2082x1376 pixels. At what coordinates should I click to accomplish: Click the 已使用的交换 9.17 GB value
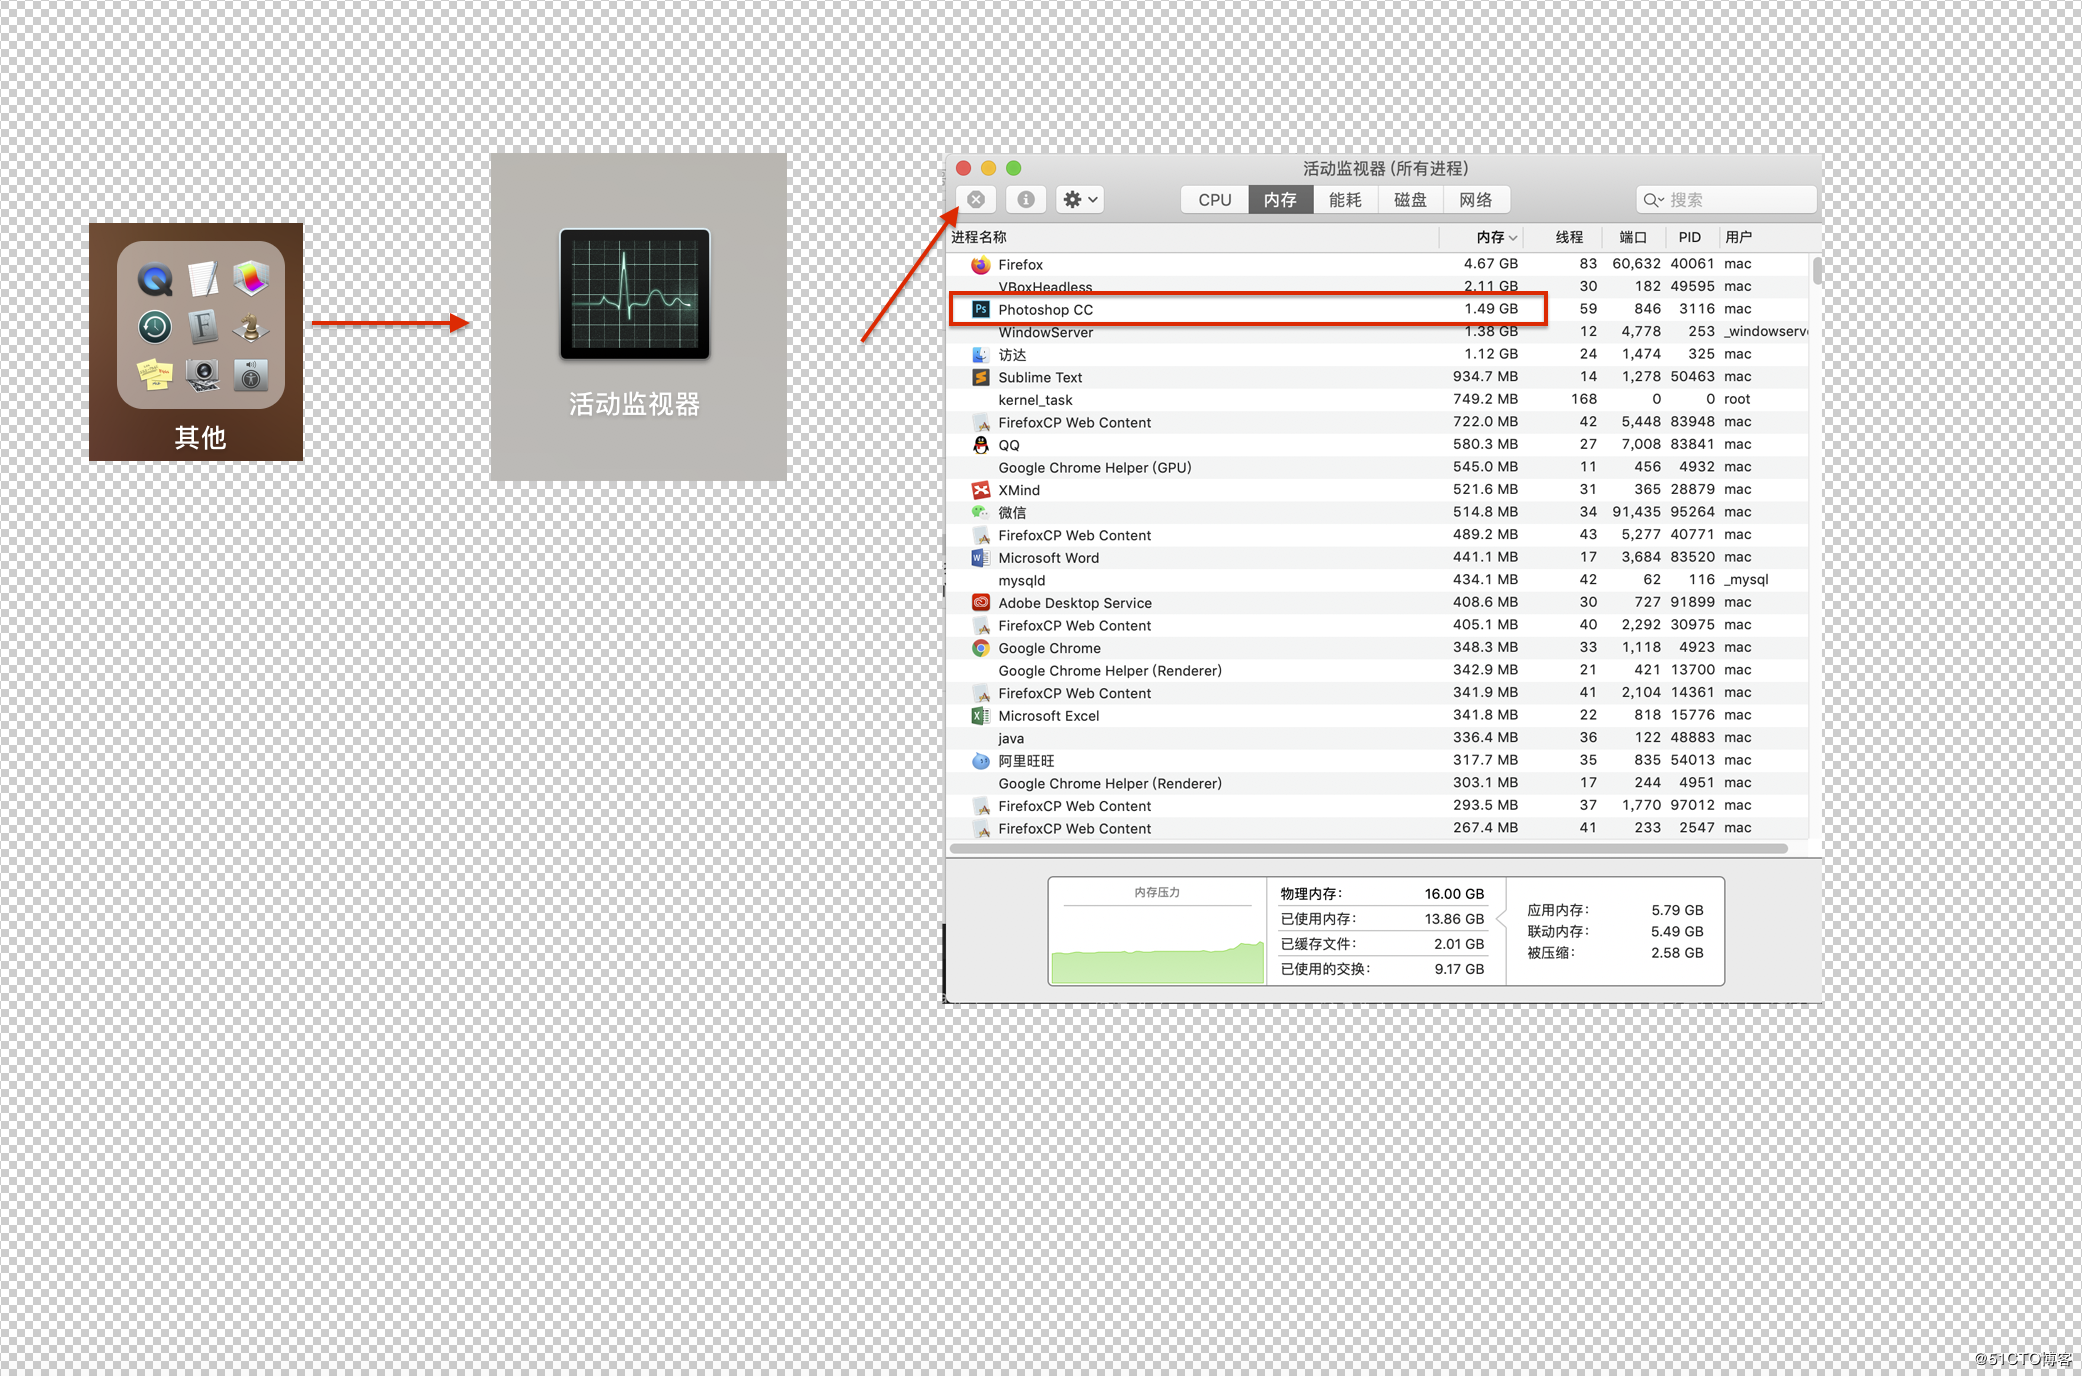[1459, 969]
